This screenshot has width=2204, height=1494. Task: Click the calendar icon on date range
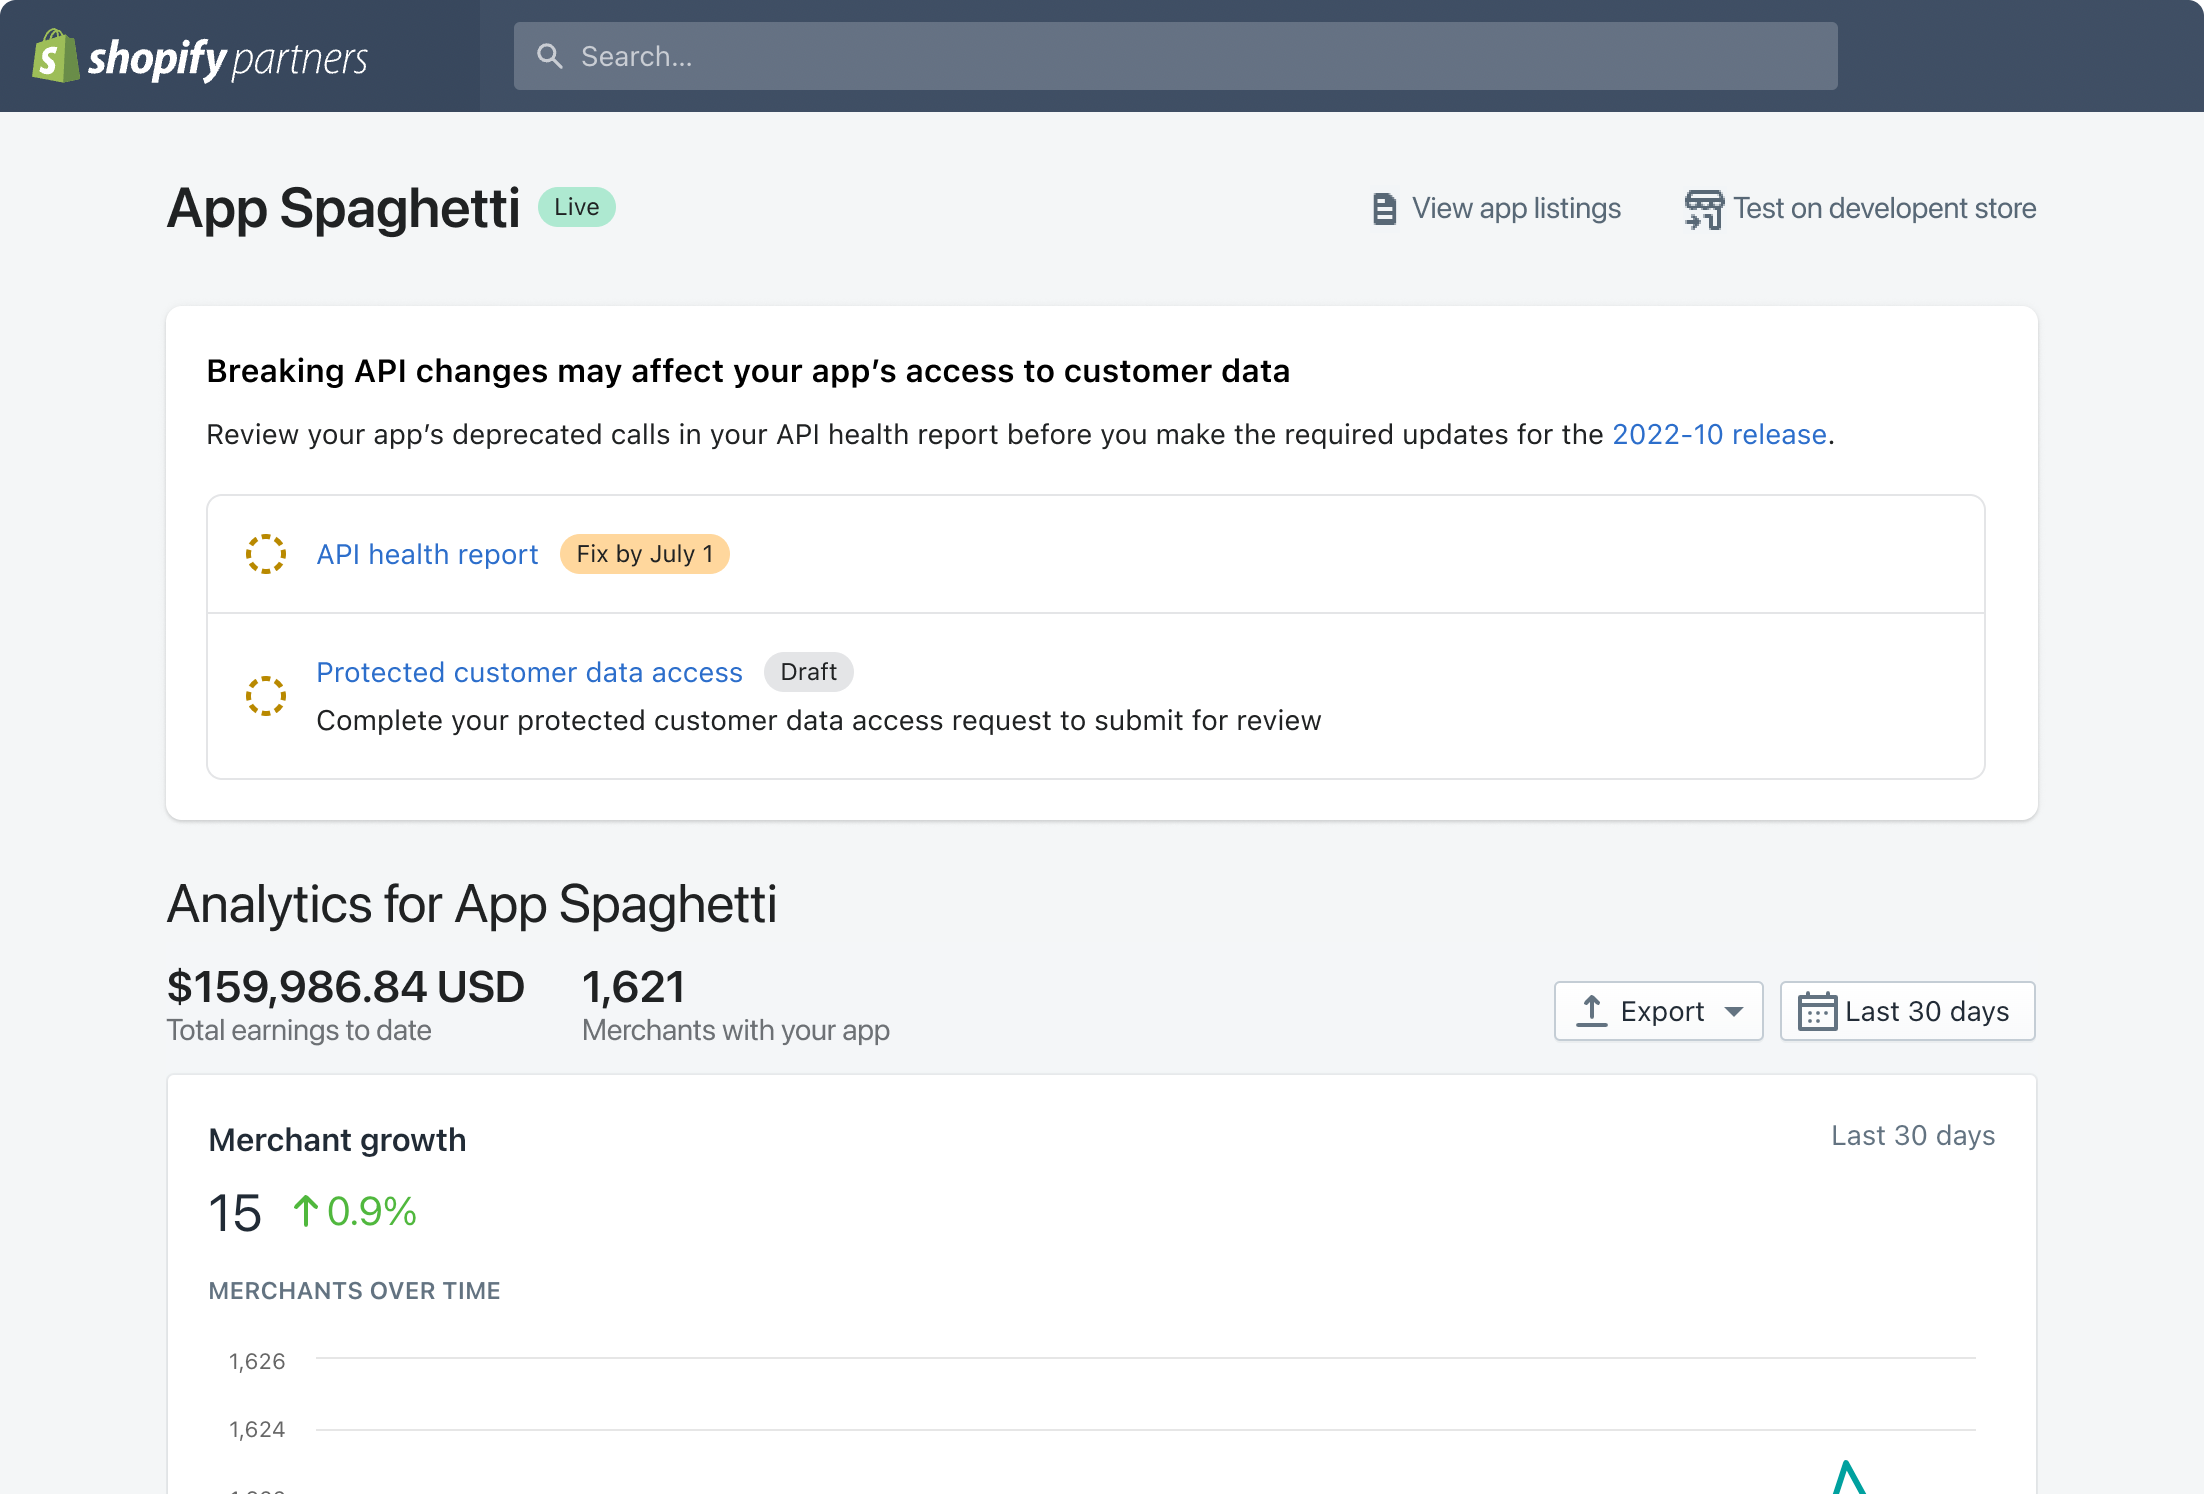click(x=1817, y=1011)
